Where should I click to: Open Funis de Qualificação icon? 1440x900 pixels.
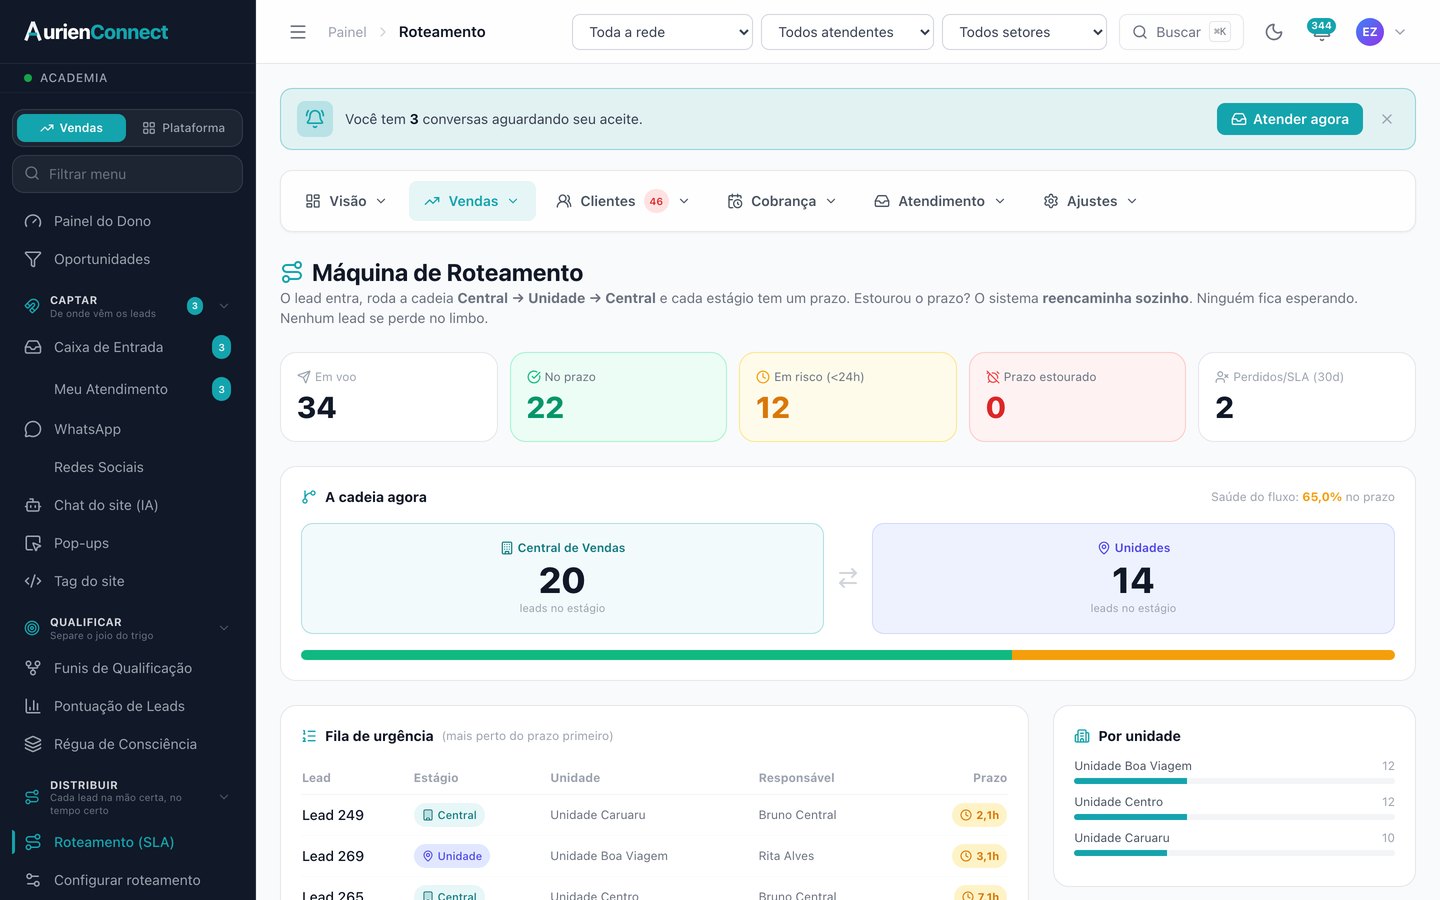(33, 668)
